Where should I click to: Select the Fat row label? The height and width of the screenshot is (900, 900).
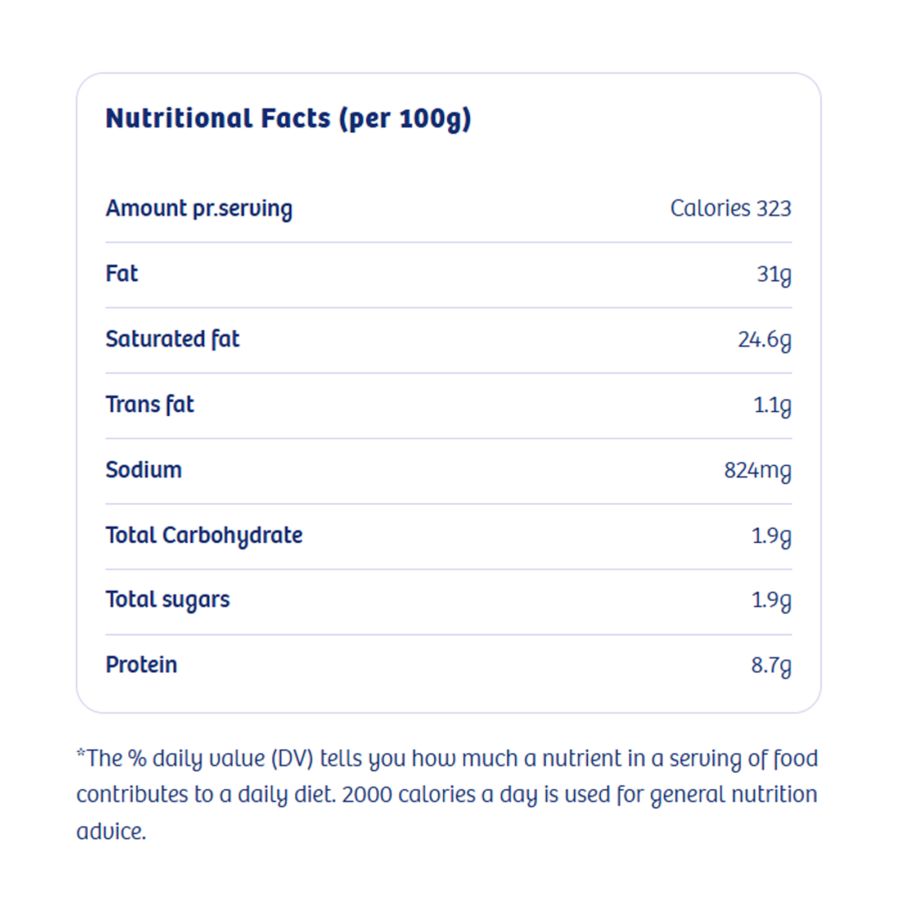[x=122, y=274]
